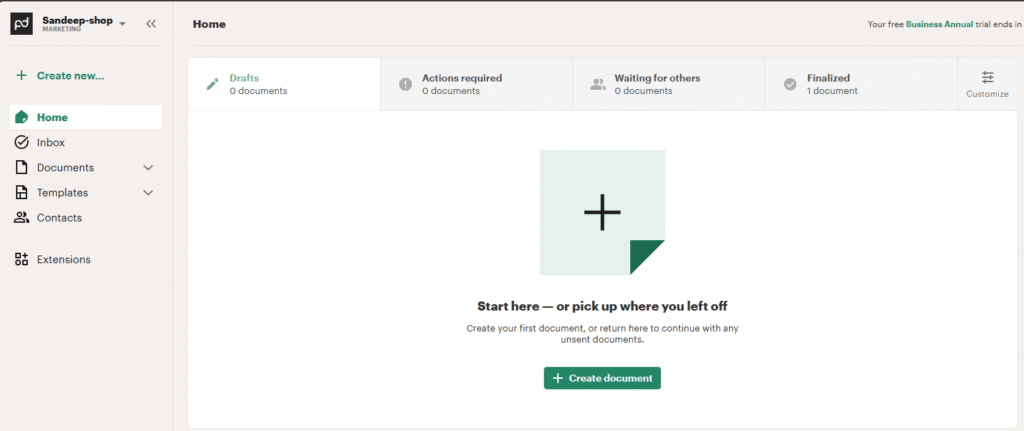Click the Home house icon
This screenshot has width=1024, height=431.
[x=22, y=117]
